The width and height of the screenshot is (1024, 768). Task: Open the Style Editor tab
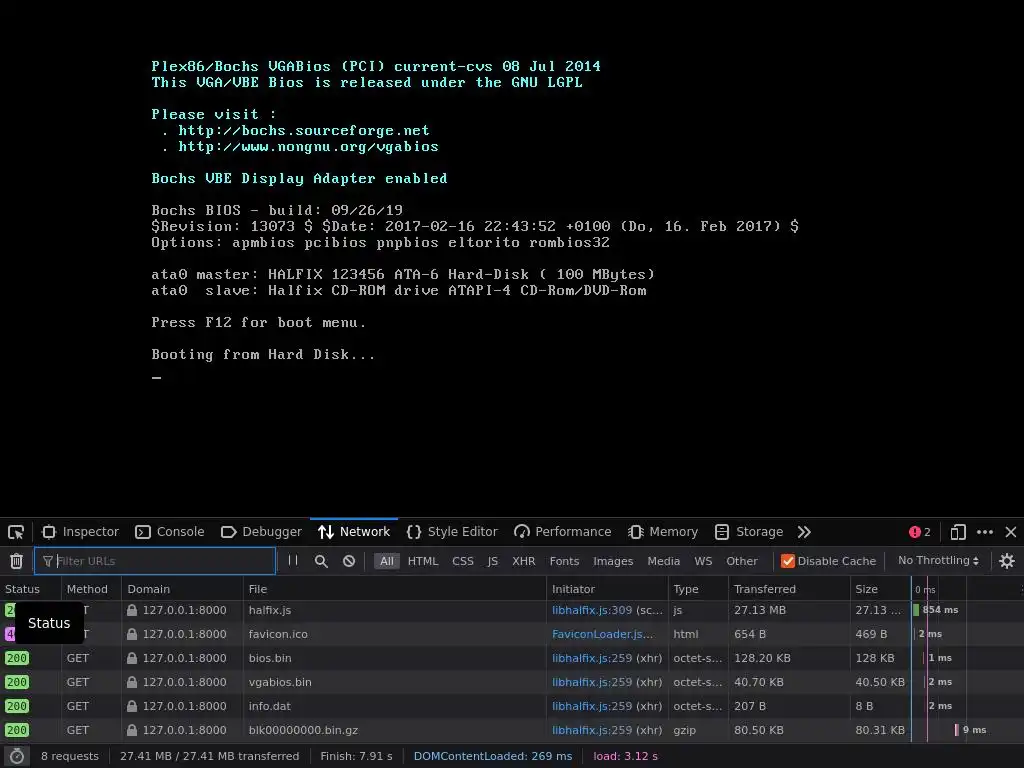pyautogui.click(x=452, y=532)
